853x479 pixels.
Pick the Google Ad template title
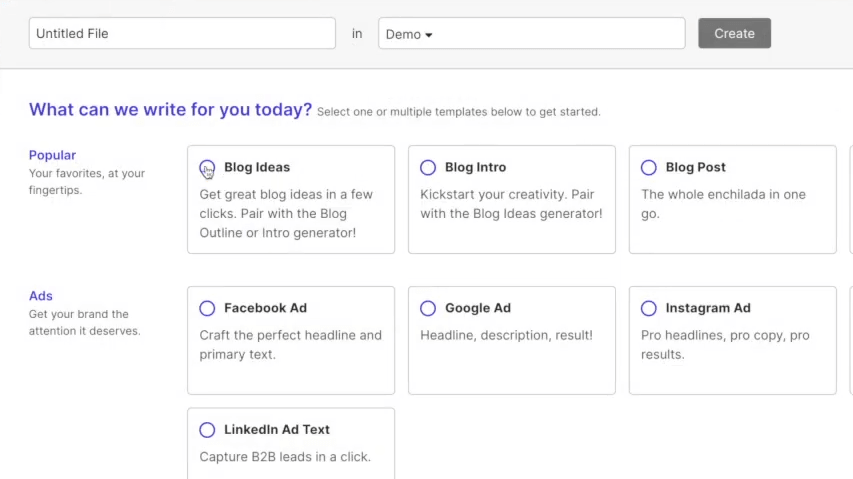478,308
